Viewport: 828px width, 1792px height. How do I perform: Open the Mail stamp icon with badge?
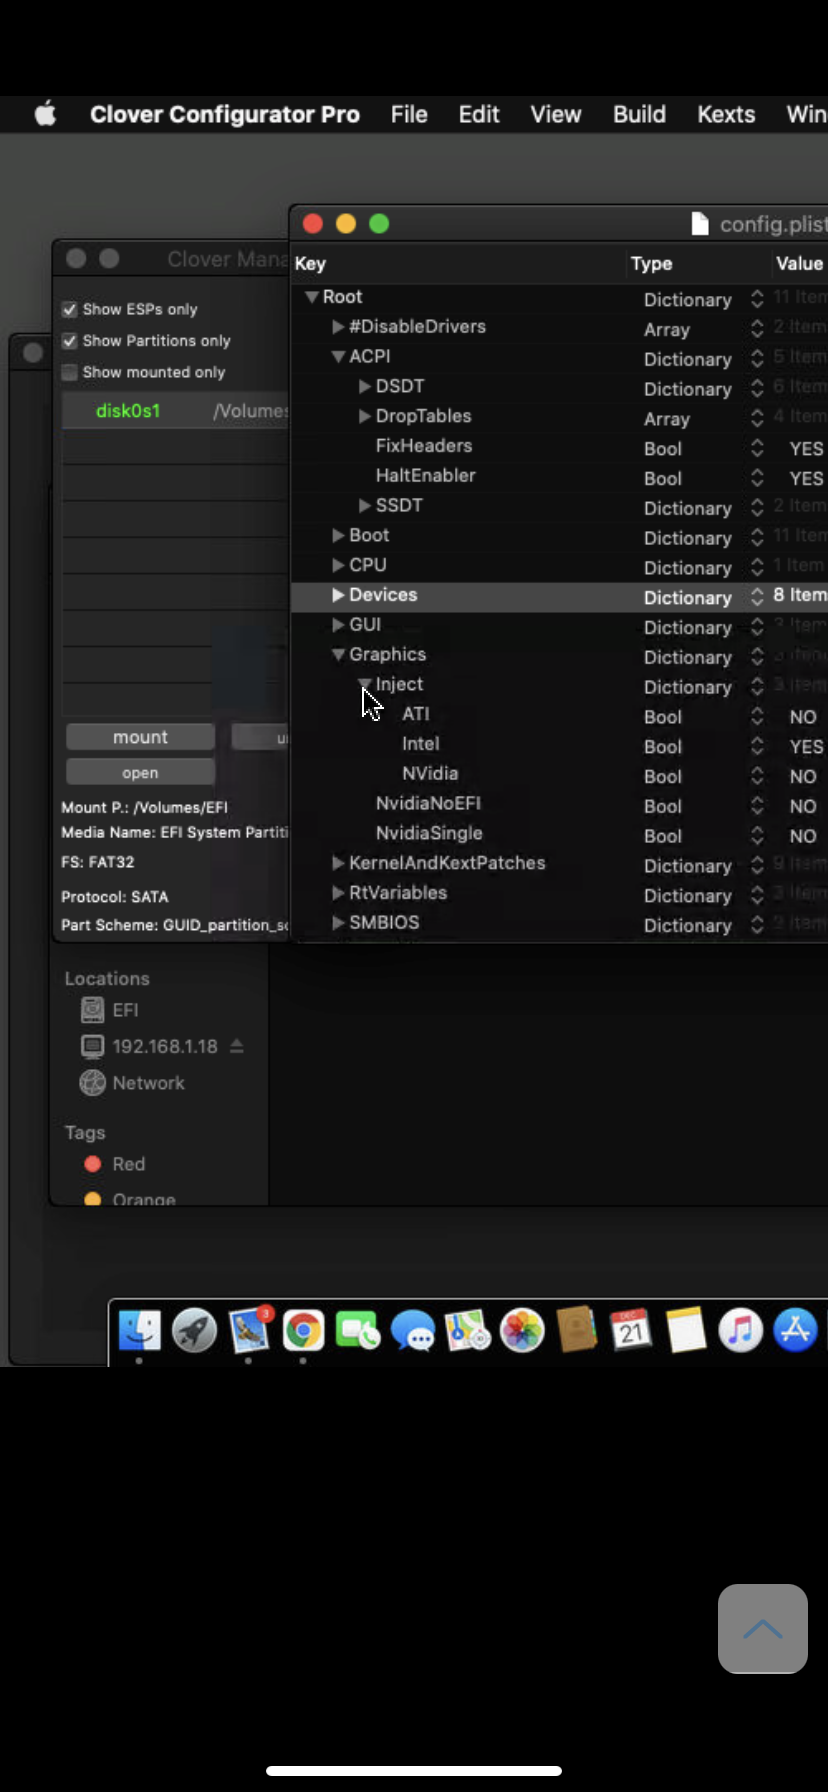click(x=249, y=1330)
